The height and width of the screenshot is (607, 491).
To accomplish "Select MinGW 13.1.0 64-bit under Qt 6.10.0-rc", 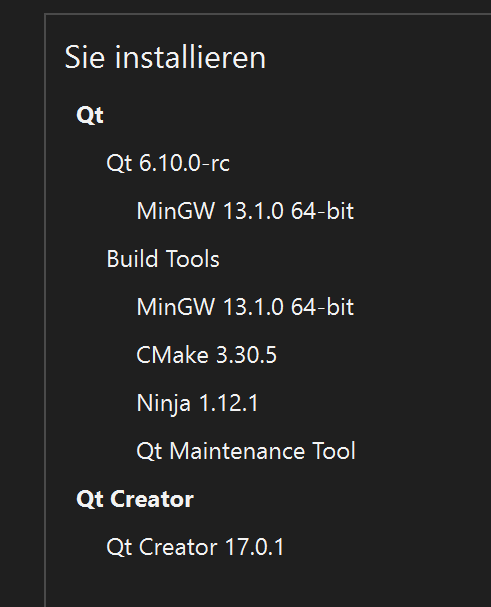I will pyautogui.click(x=245, y=211).
